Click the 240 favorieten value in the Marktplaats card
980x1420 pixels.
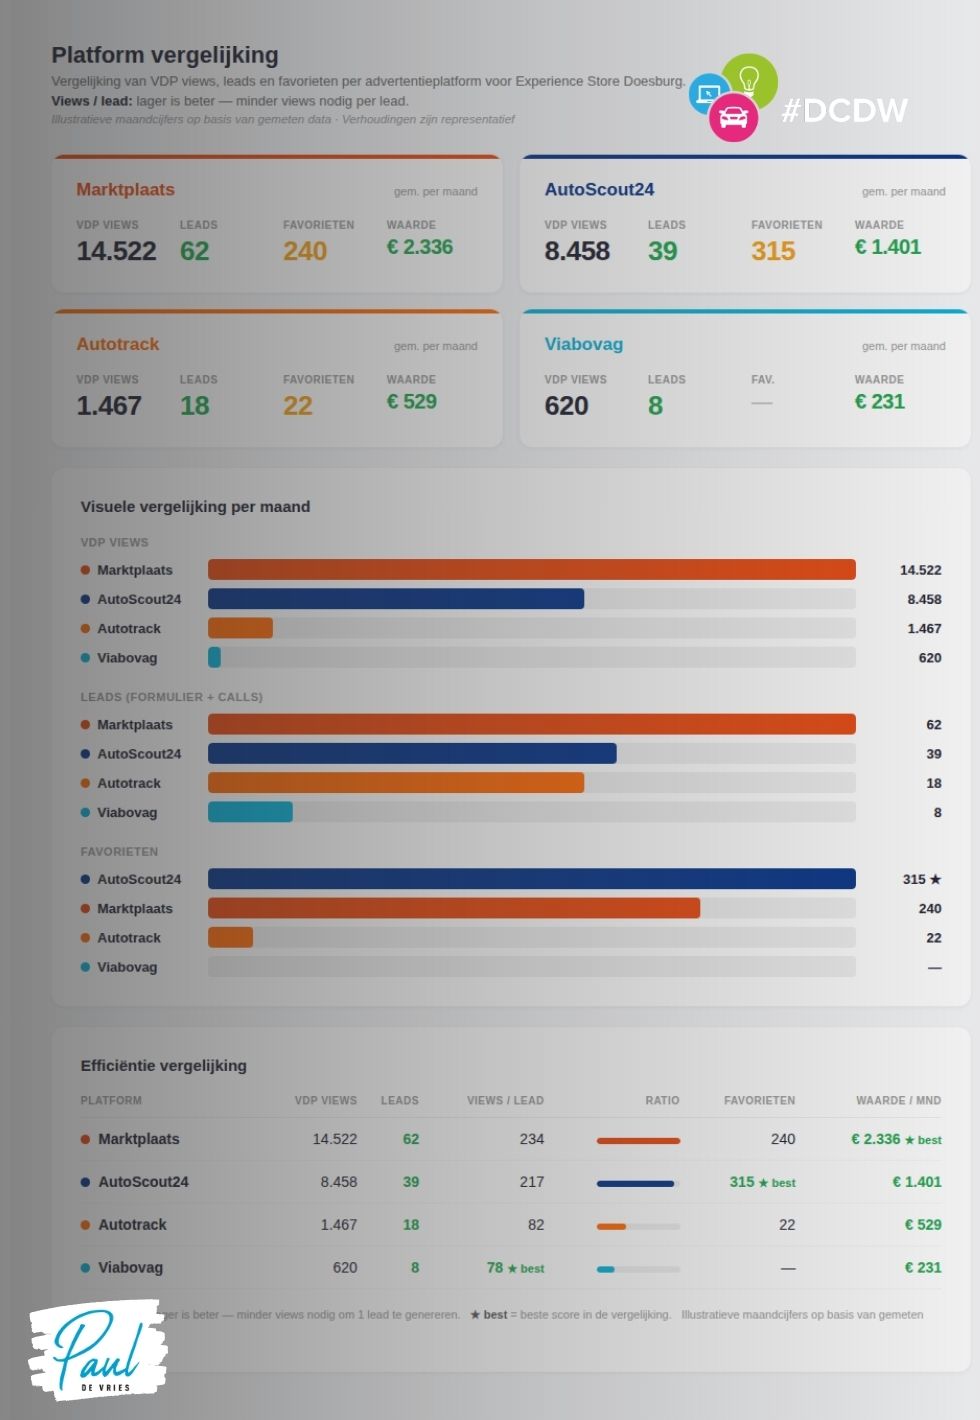point(305,251)
